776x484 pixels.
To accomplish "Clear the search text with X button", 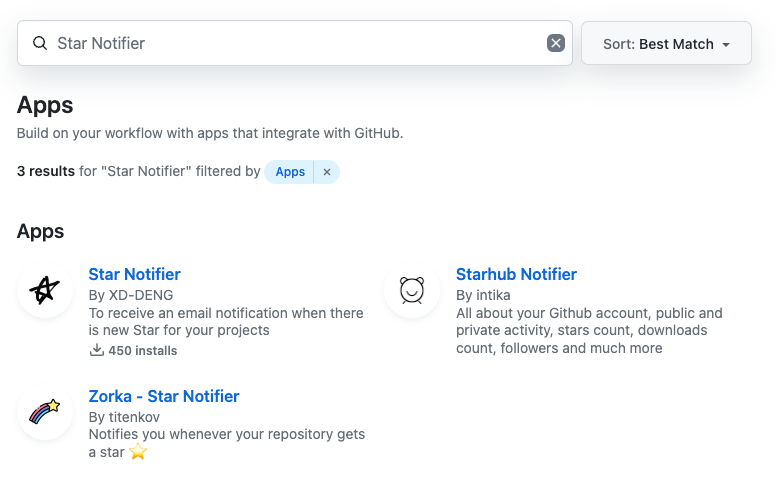I will (556, 43).
